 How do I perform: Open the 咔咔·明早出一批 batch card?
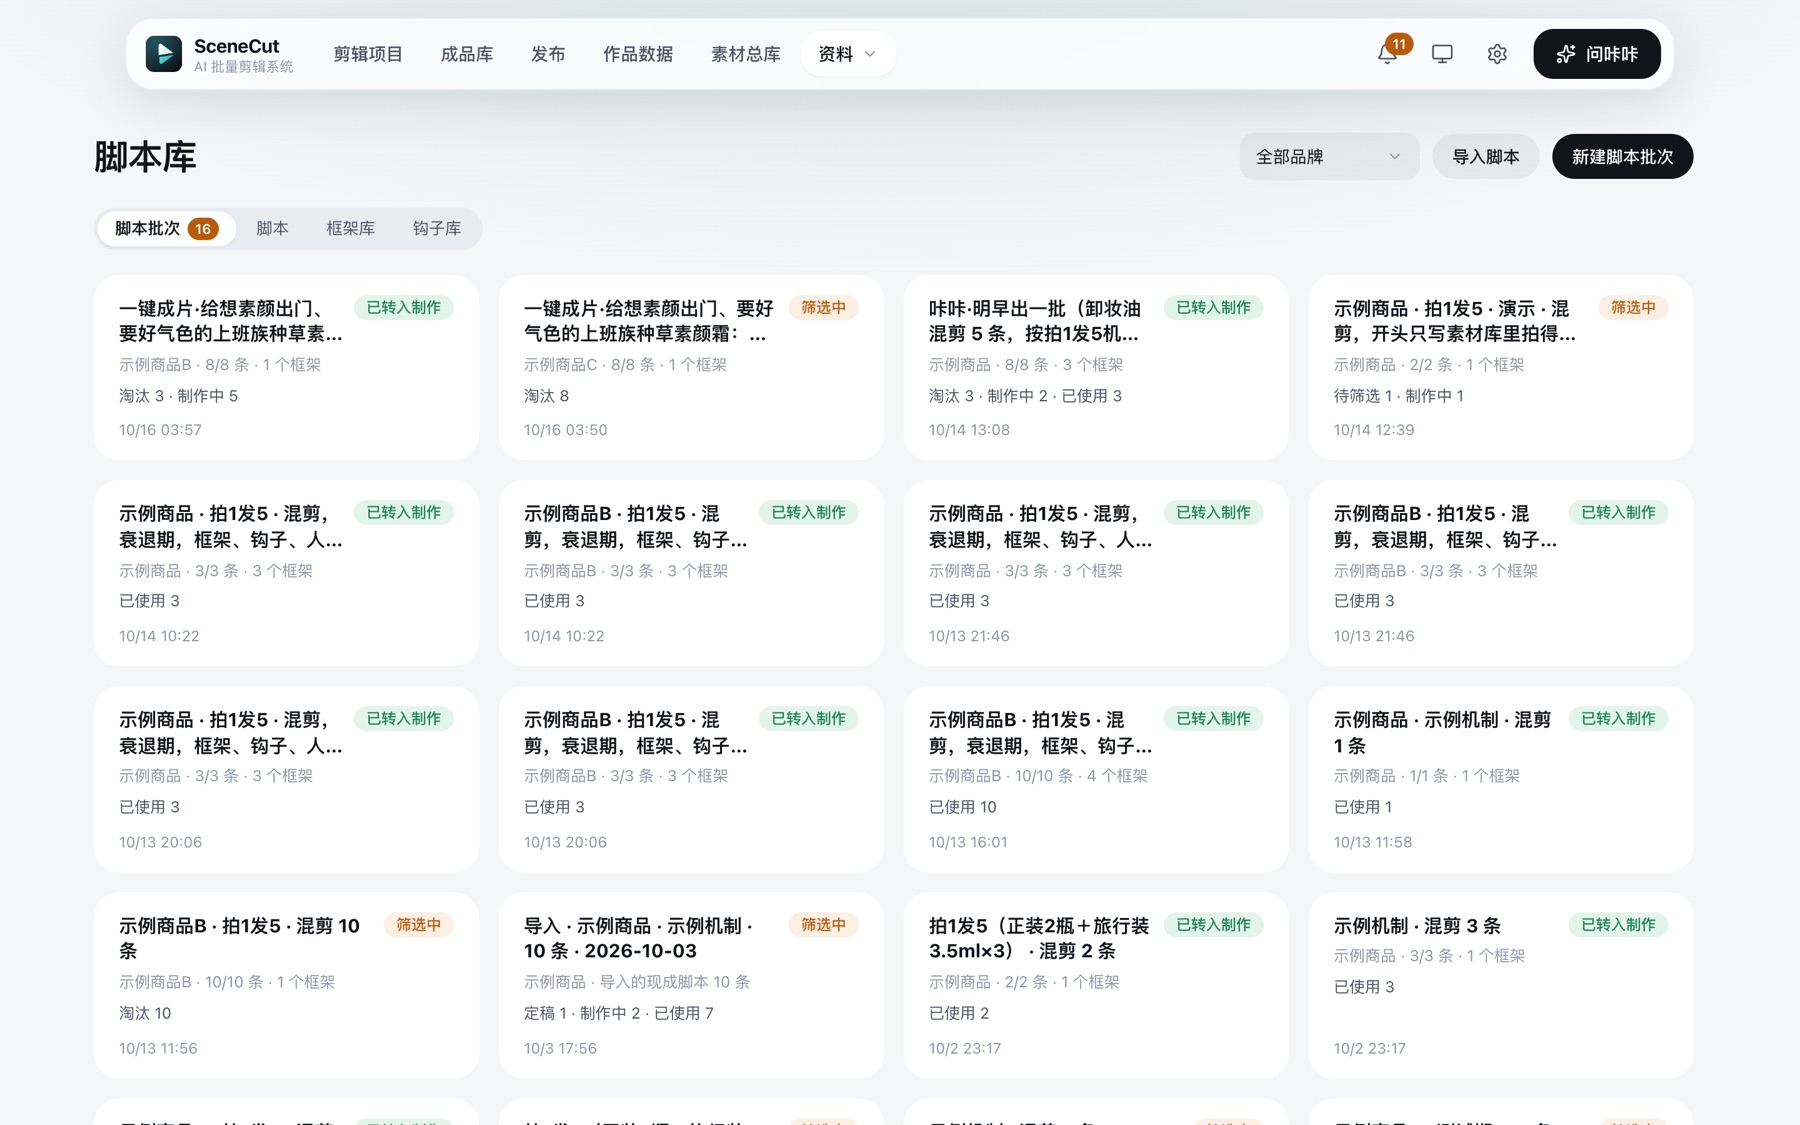pos(1096,368)
